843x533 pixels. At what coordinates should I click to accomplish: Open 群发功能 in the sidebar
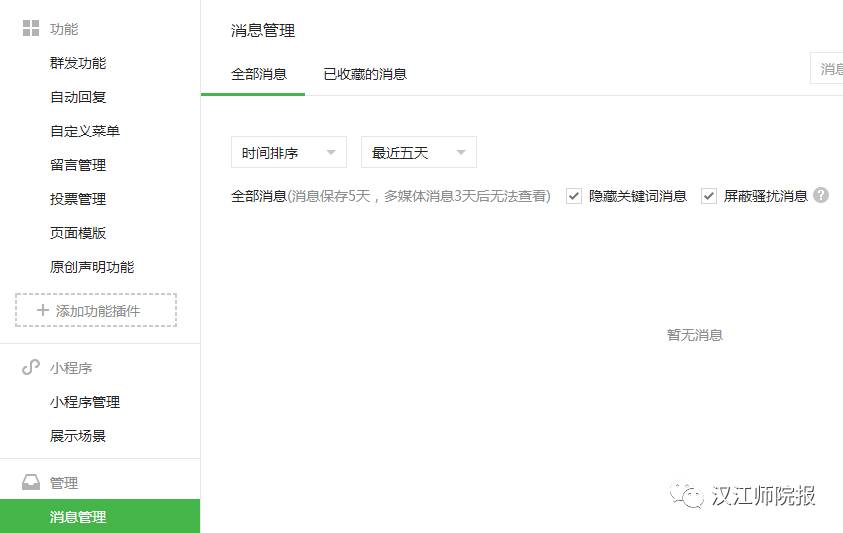(78, 63)
